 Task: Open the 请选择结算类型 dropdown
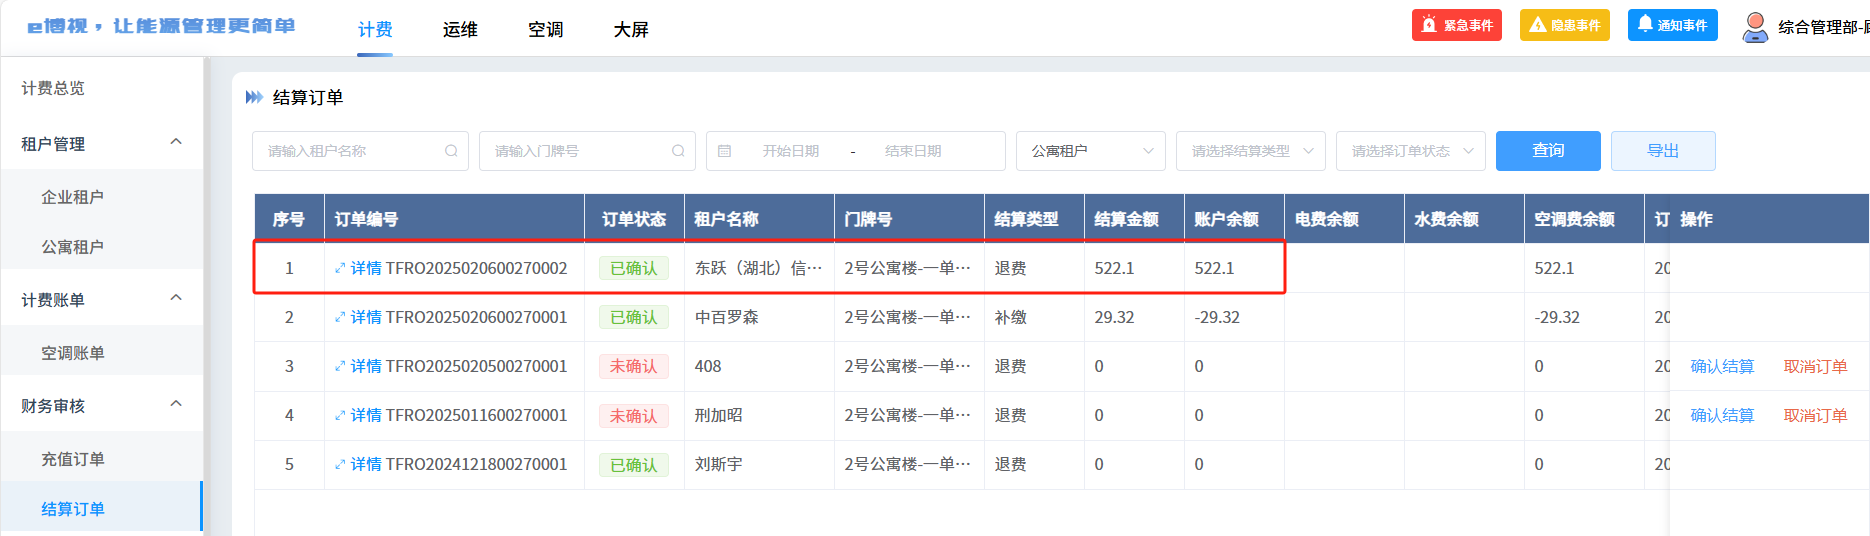(x=1250, y=151)
